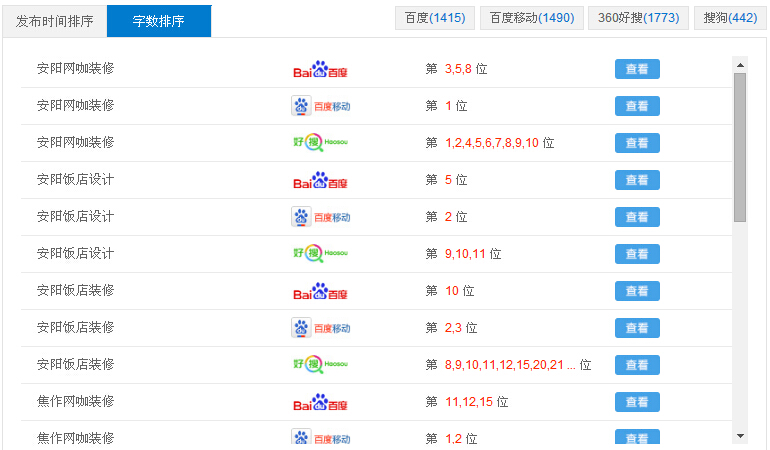Click the scrollbar down arrow

pos(740,436)
